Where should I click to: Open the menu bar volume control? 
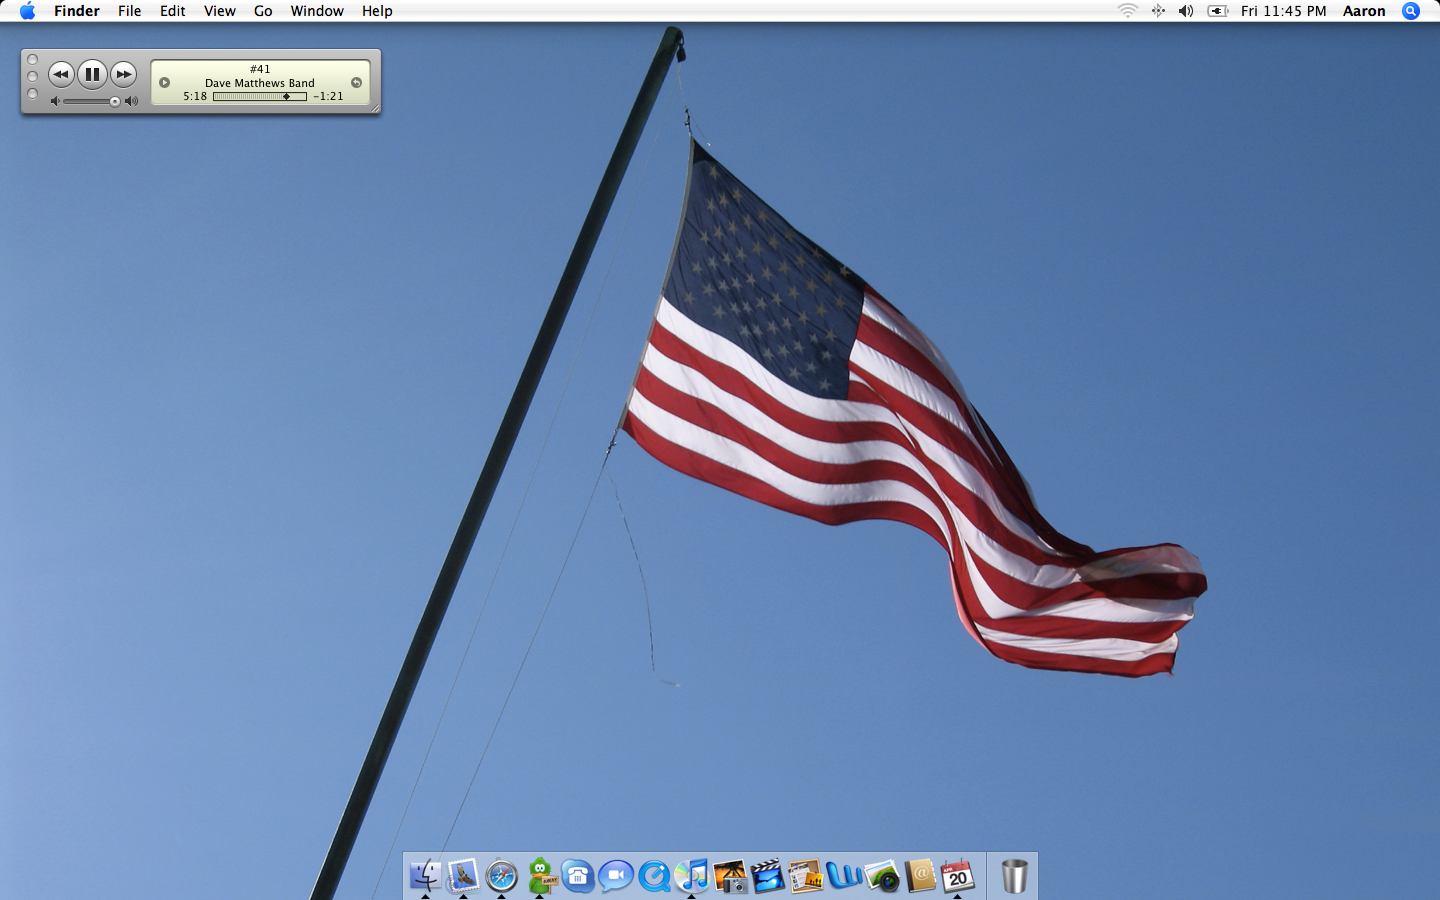[x=1186, y=11]
